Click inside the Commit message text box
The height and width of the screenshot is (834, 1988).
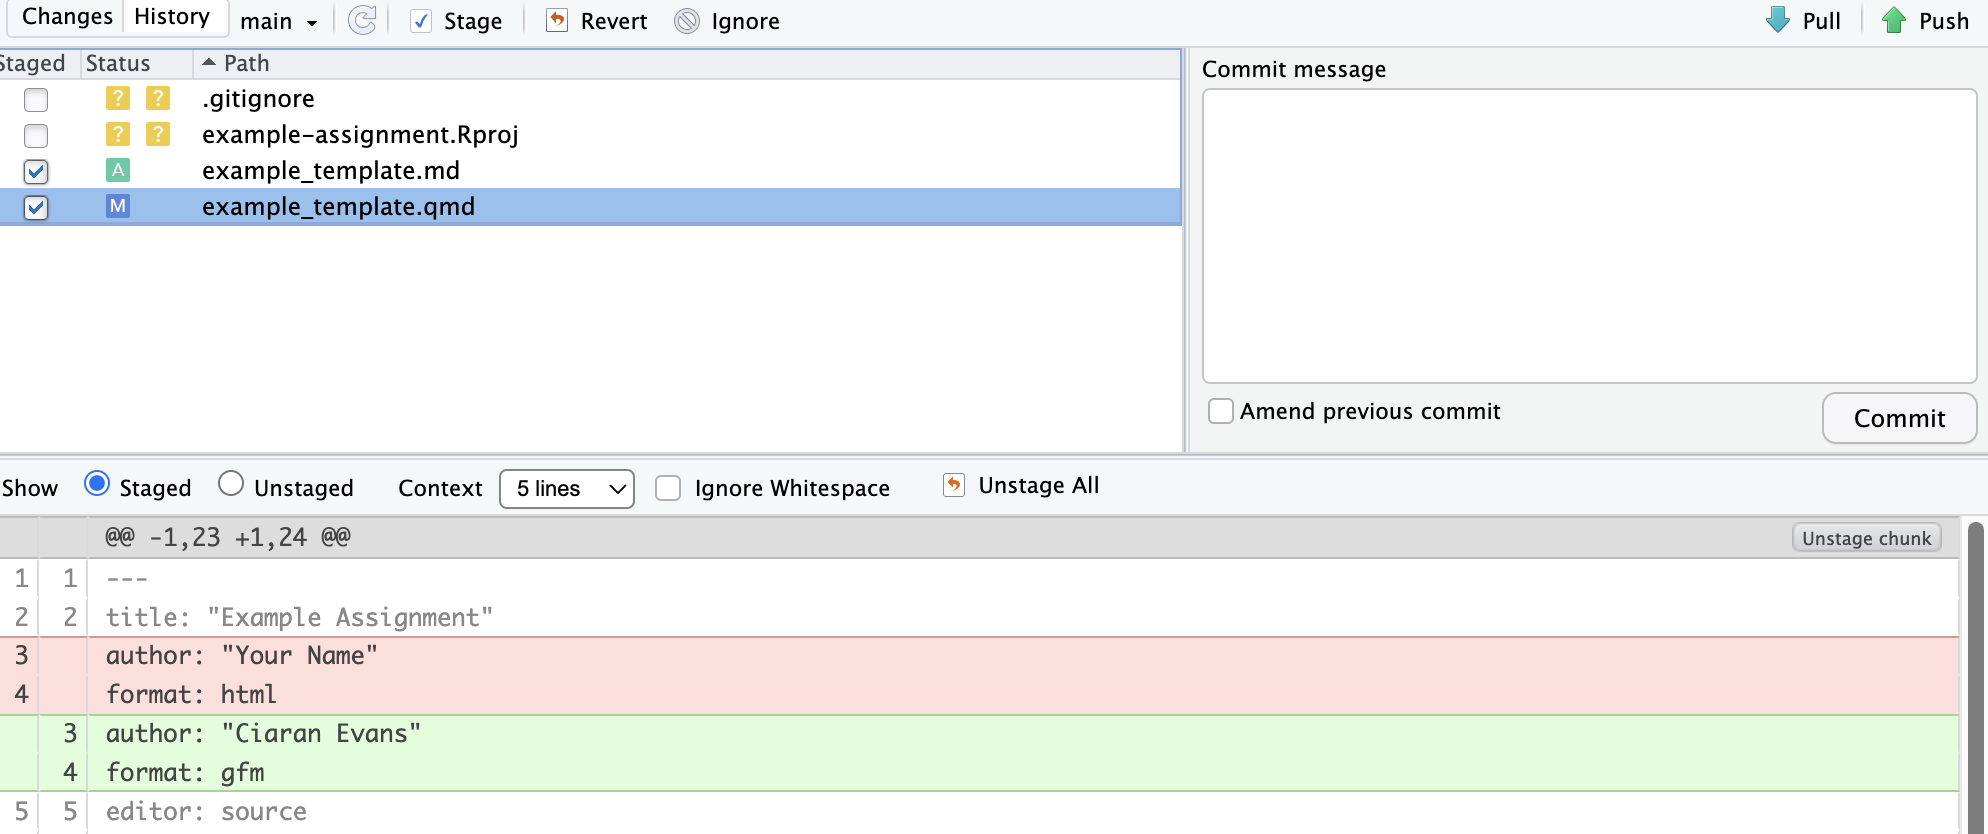(1588, 235)
